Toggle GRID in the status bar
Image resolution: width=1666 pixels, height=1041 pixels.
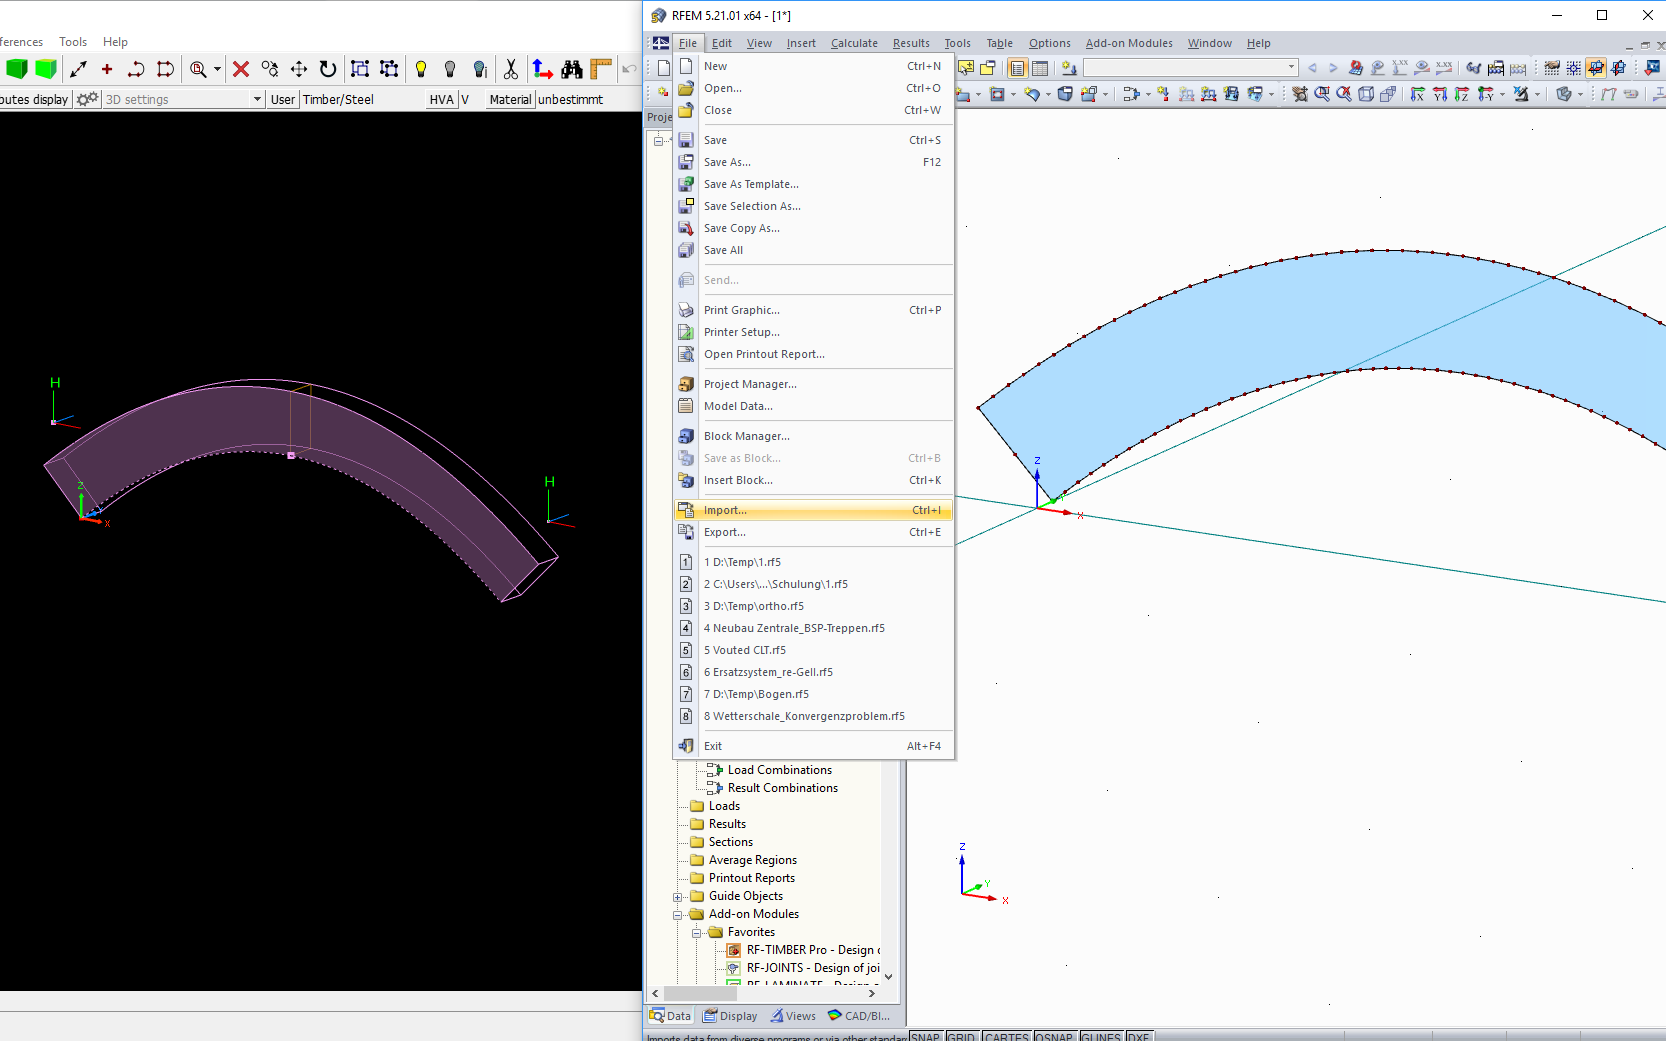tap(961, 1036)
